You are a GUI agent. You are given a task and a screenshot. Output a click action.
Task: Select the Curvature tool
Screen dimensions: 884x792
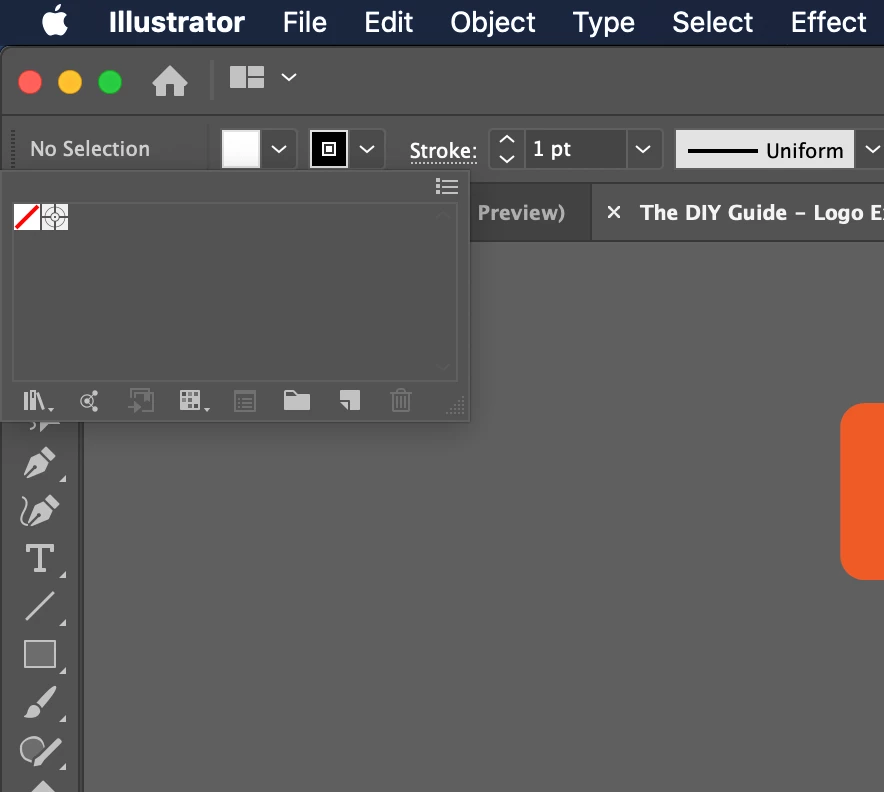coord(39,511)
